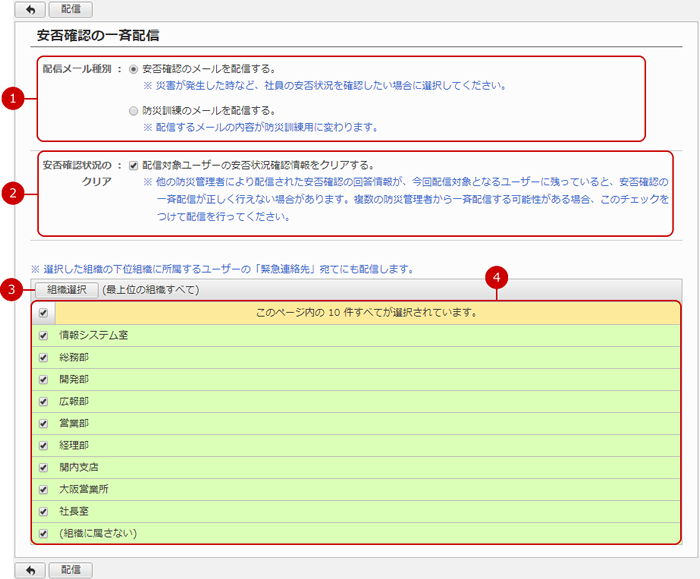Toggle the select-all checkbox in header row
The width and height of the screenshot is (700, 579).
pyautogui.click(x=42, y=313)
